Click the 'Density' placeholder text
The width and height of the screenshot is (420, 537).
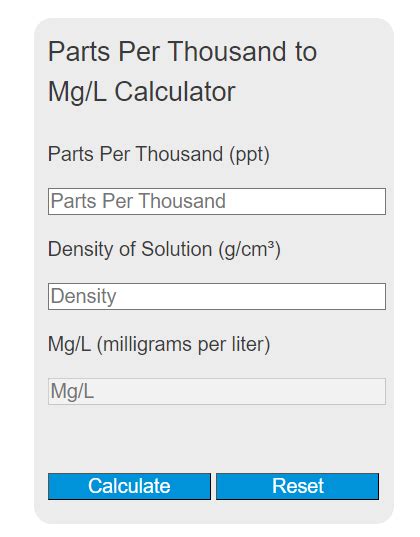point(84,296)
